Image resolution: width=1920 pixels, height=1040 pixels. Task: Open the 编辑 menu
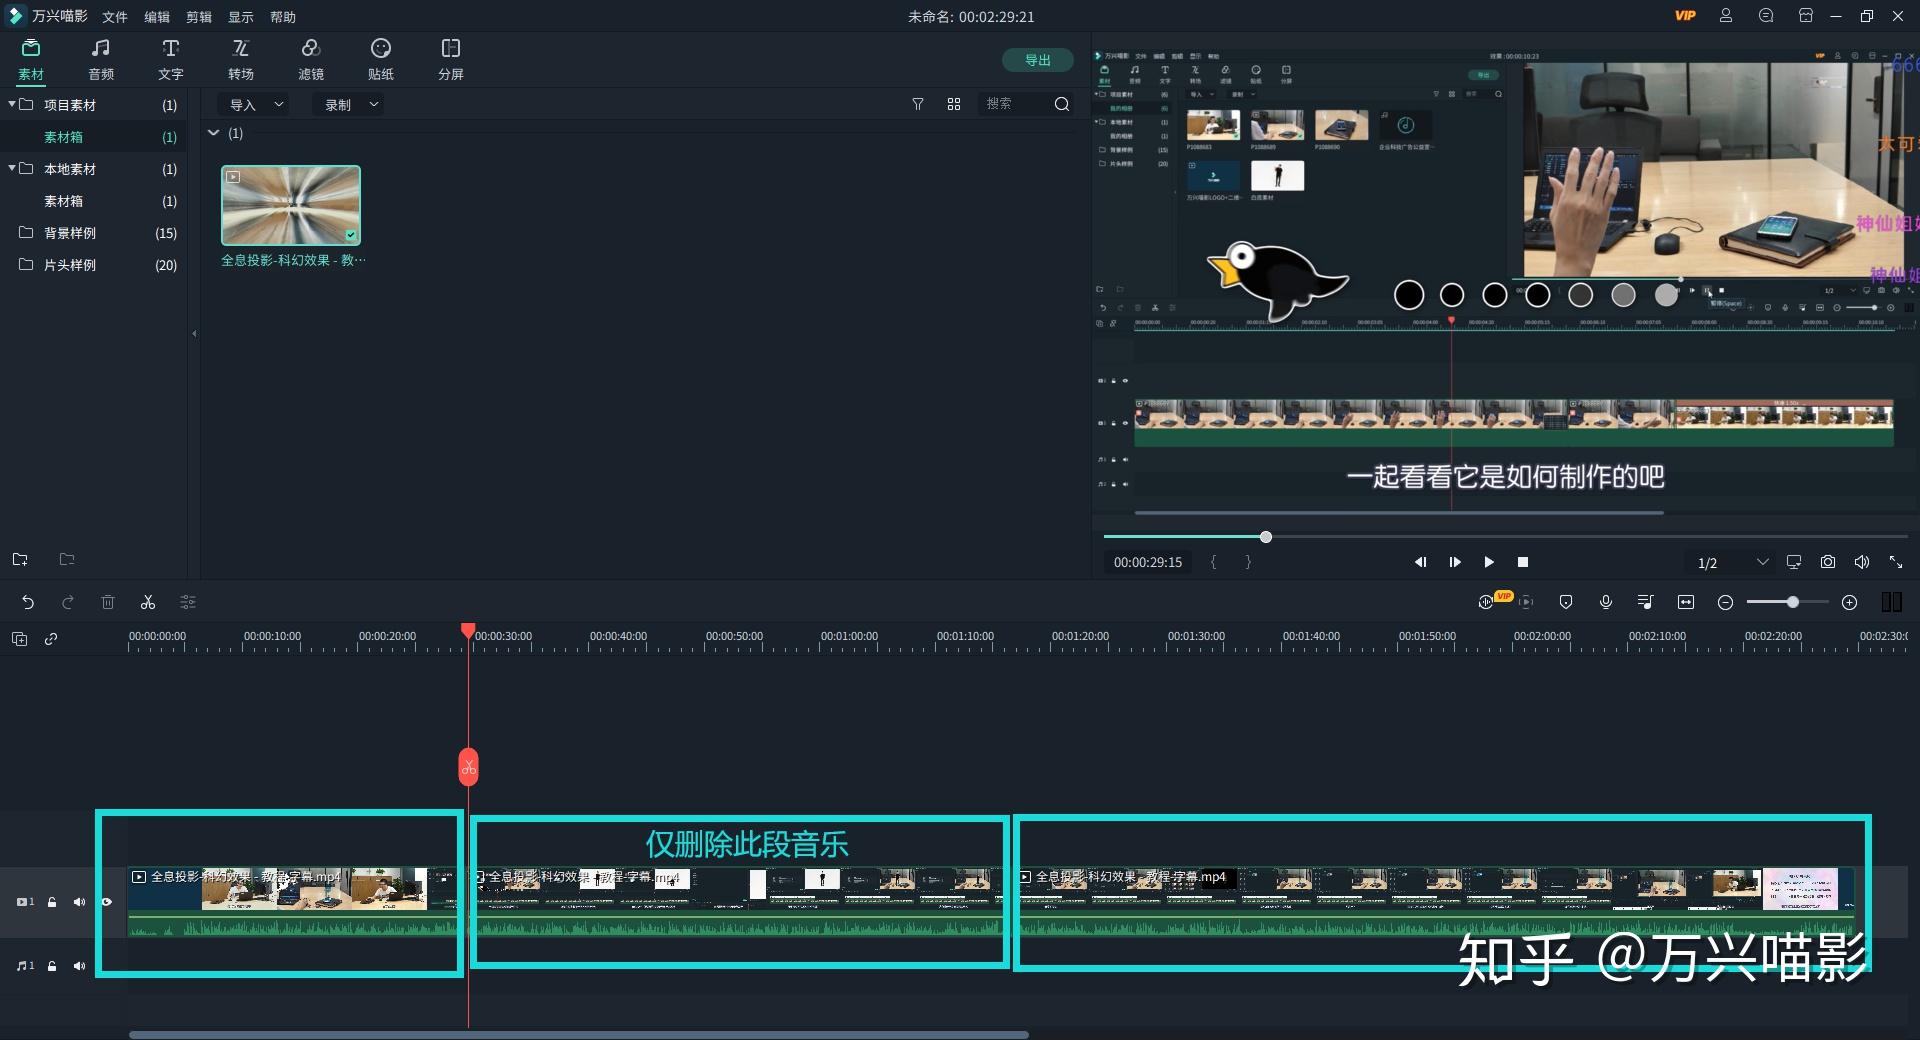(157, 17)
